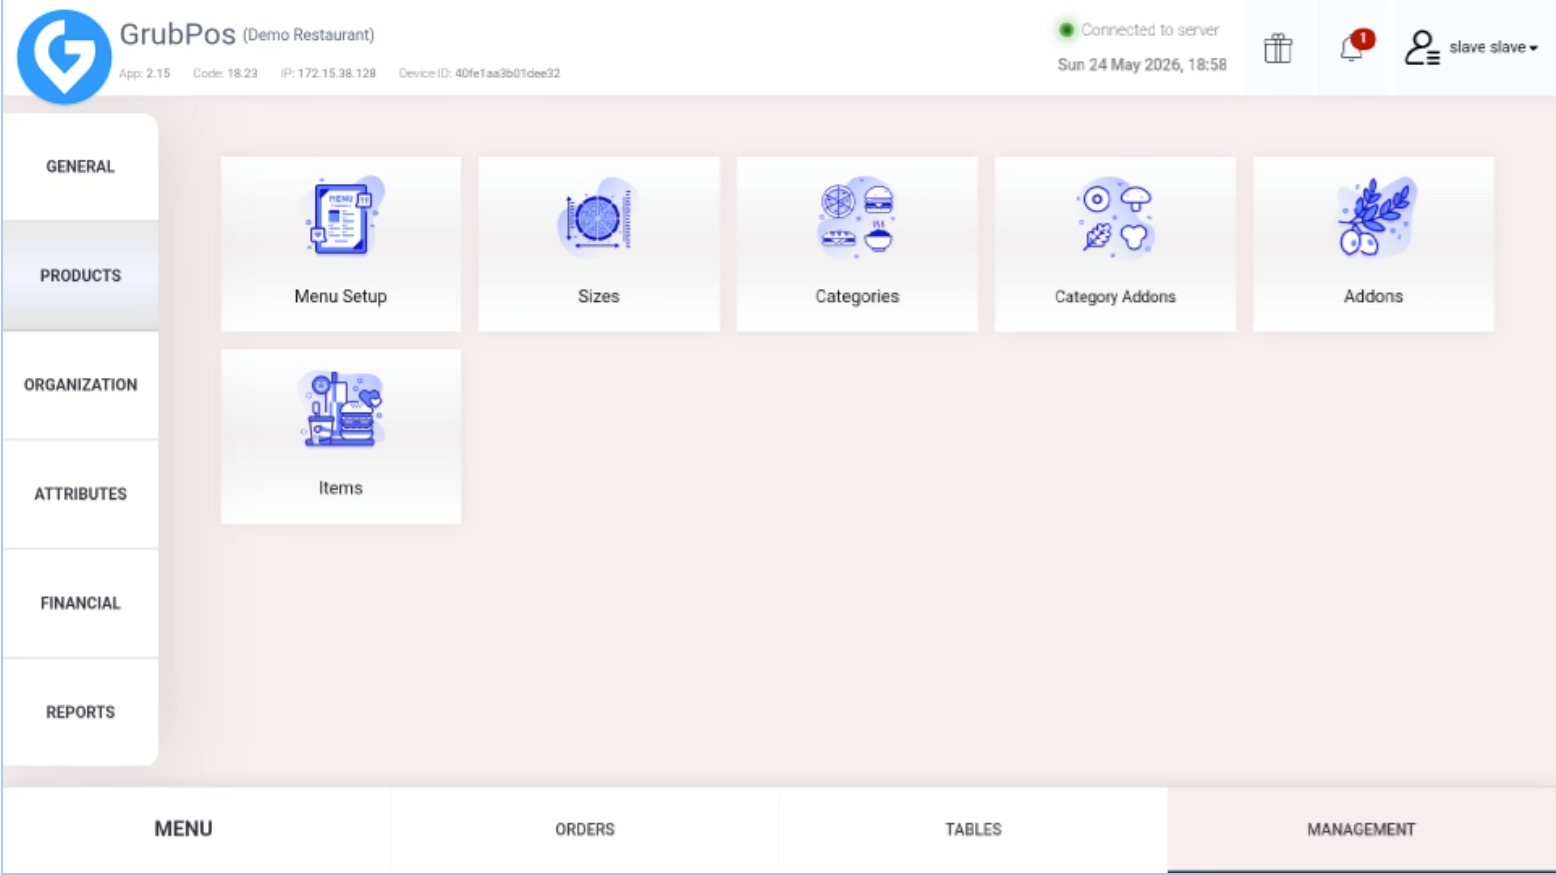Click the user profile icon
The image size is (1556, 875).
pyautogui.click(x=1421, y=47)
